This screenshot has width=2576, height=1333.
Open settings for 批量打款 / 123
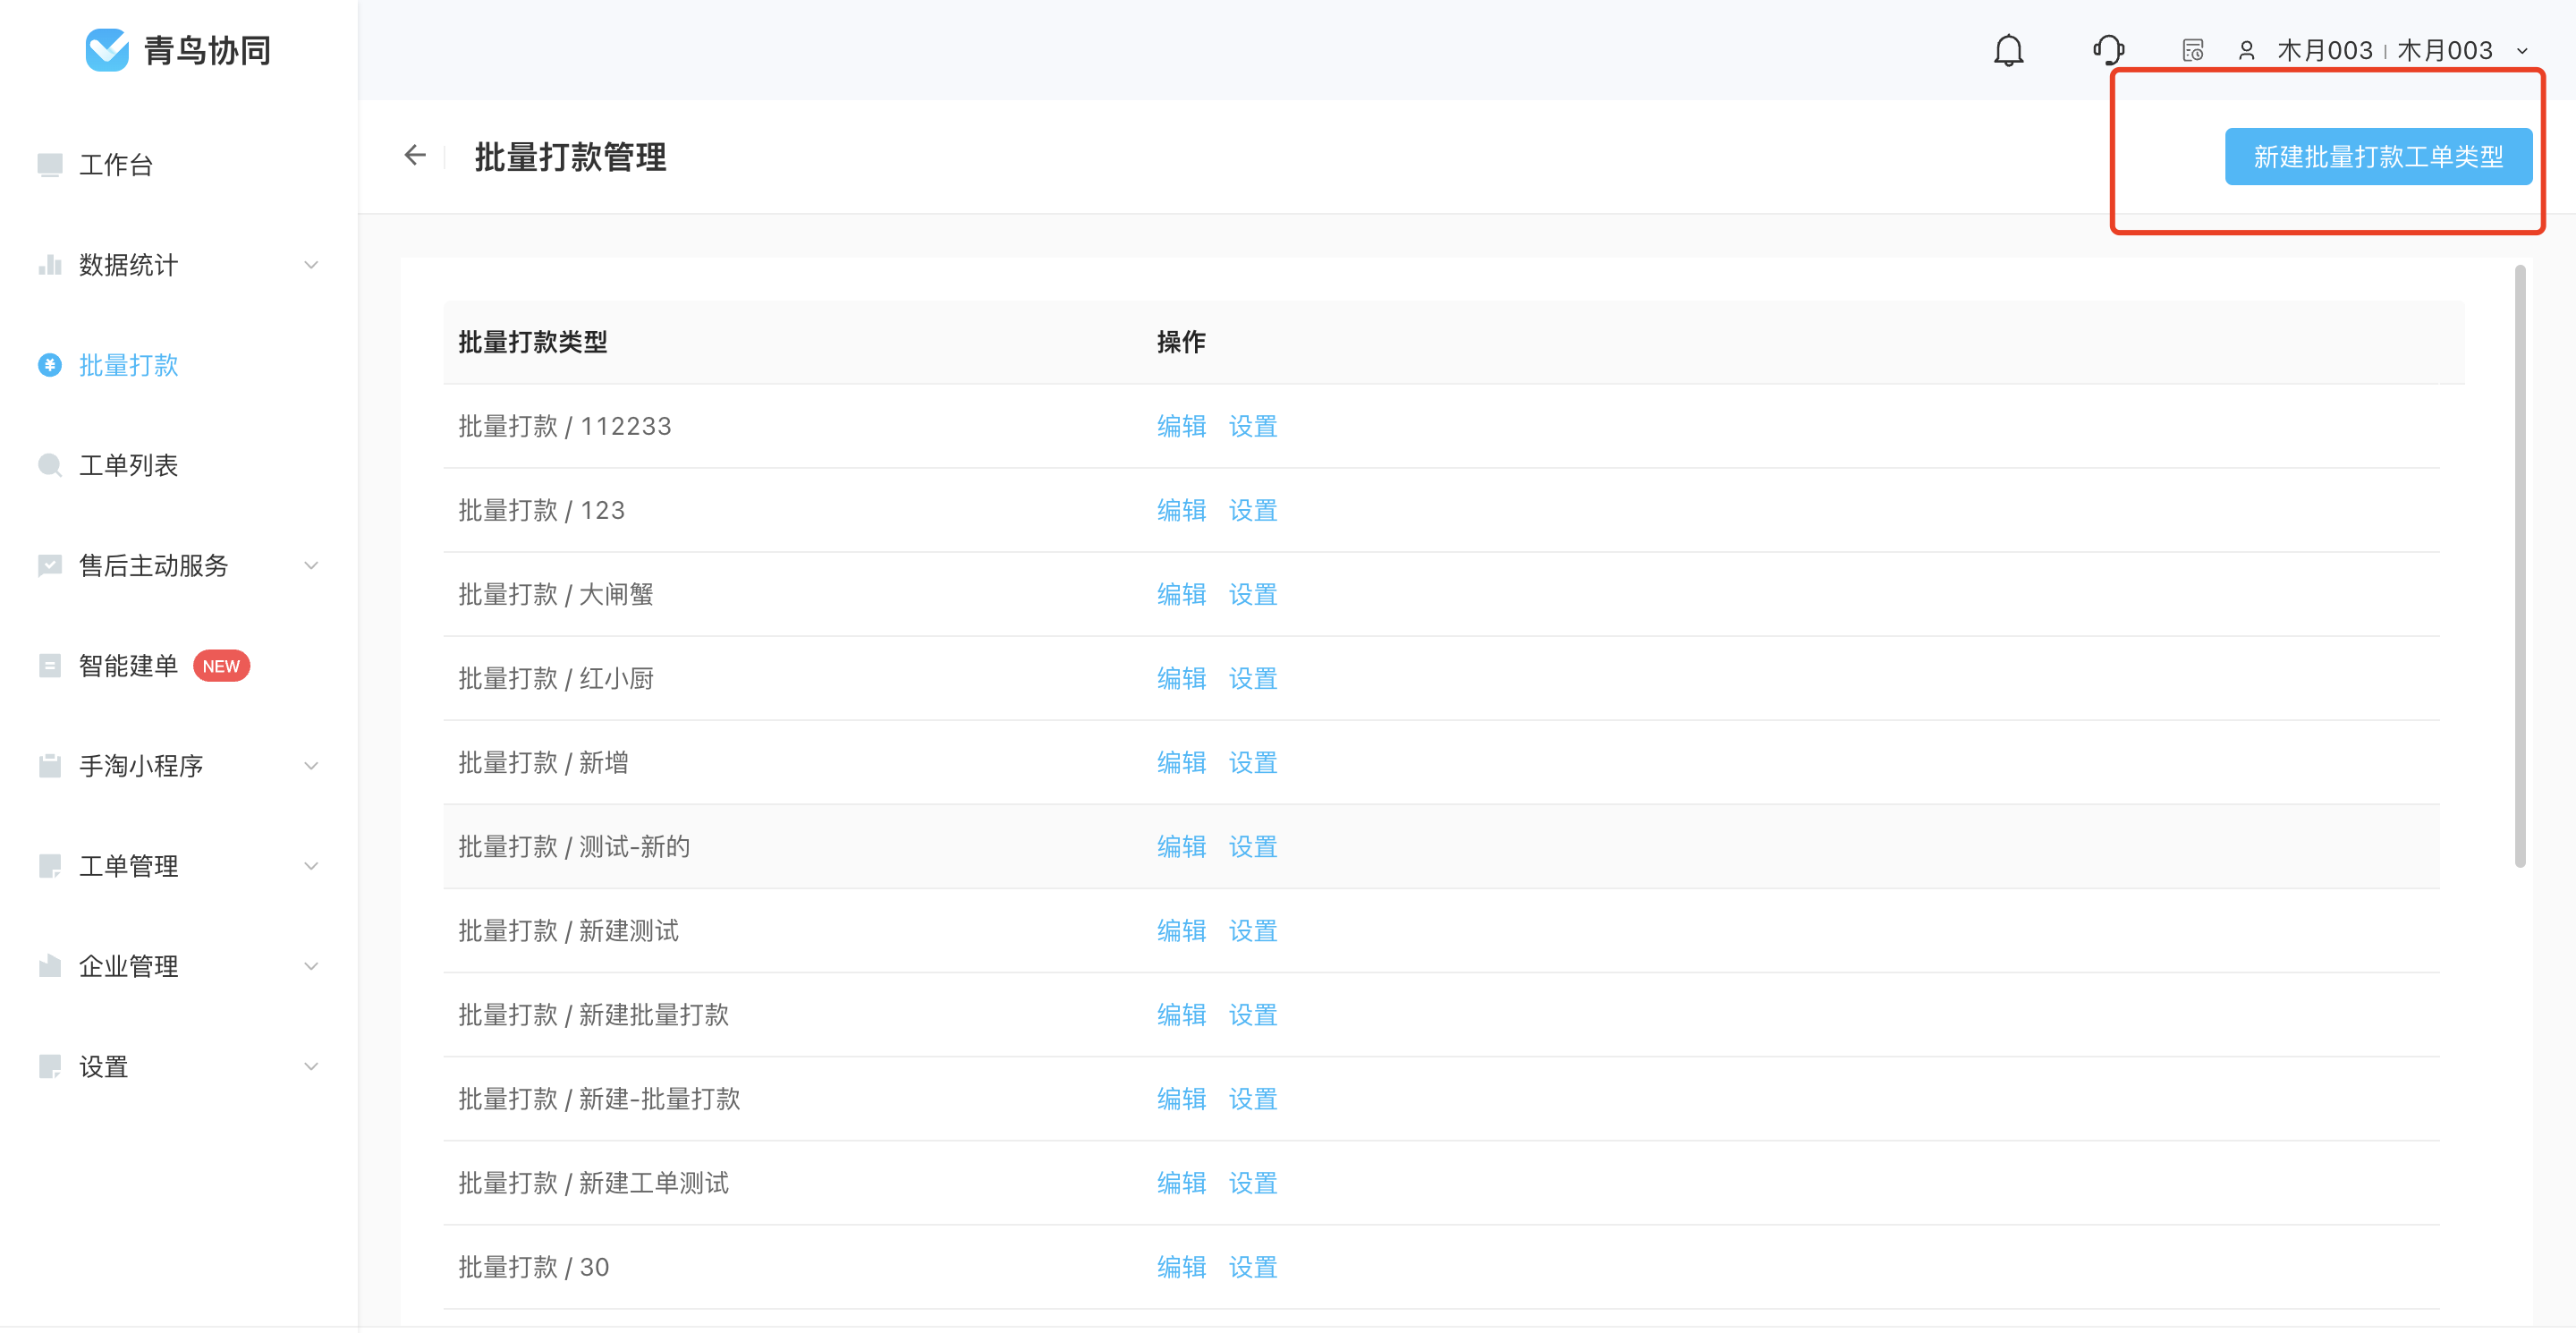tap(1253, 510)
